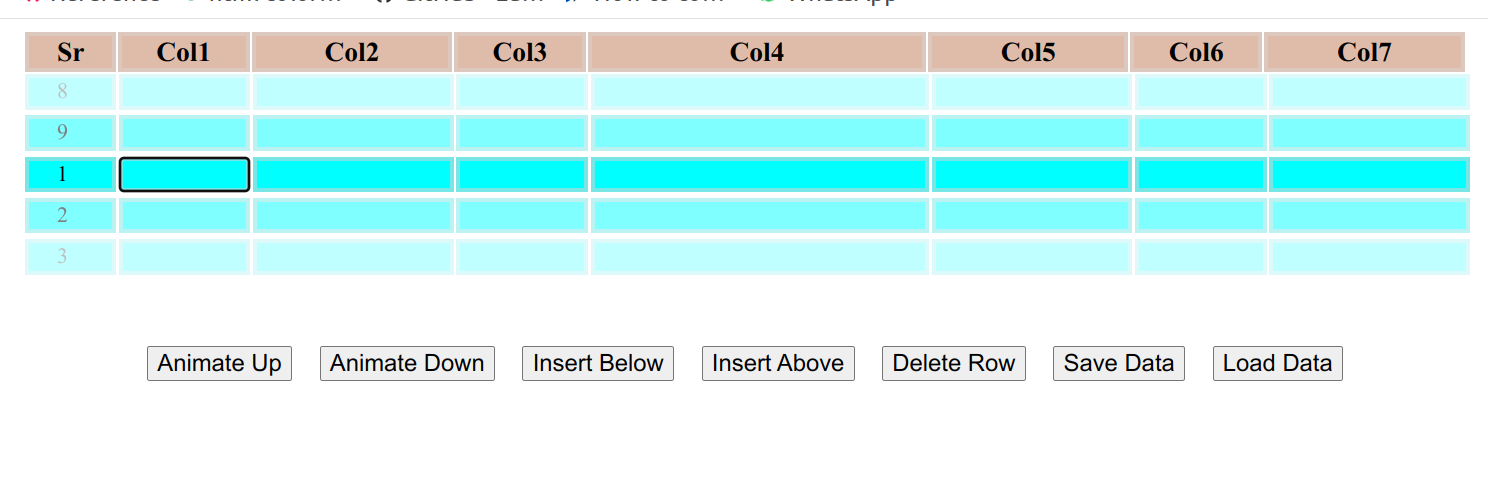Click the Delete Row button
This screenshot has width=1488, height=488.
[x=953, y=363]
